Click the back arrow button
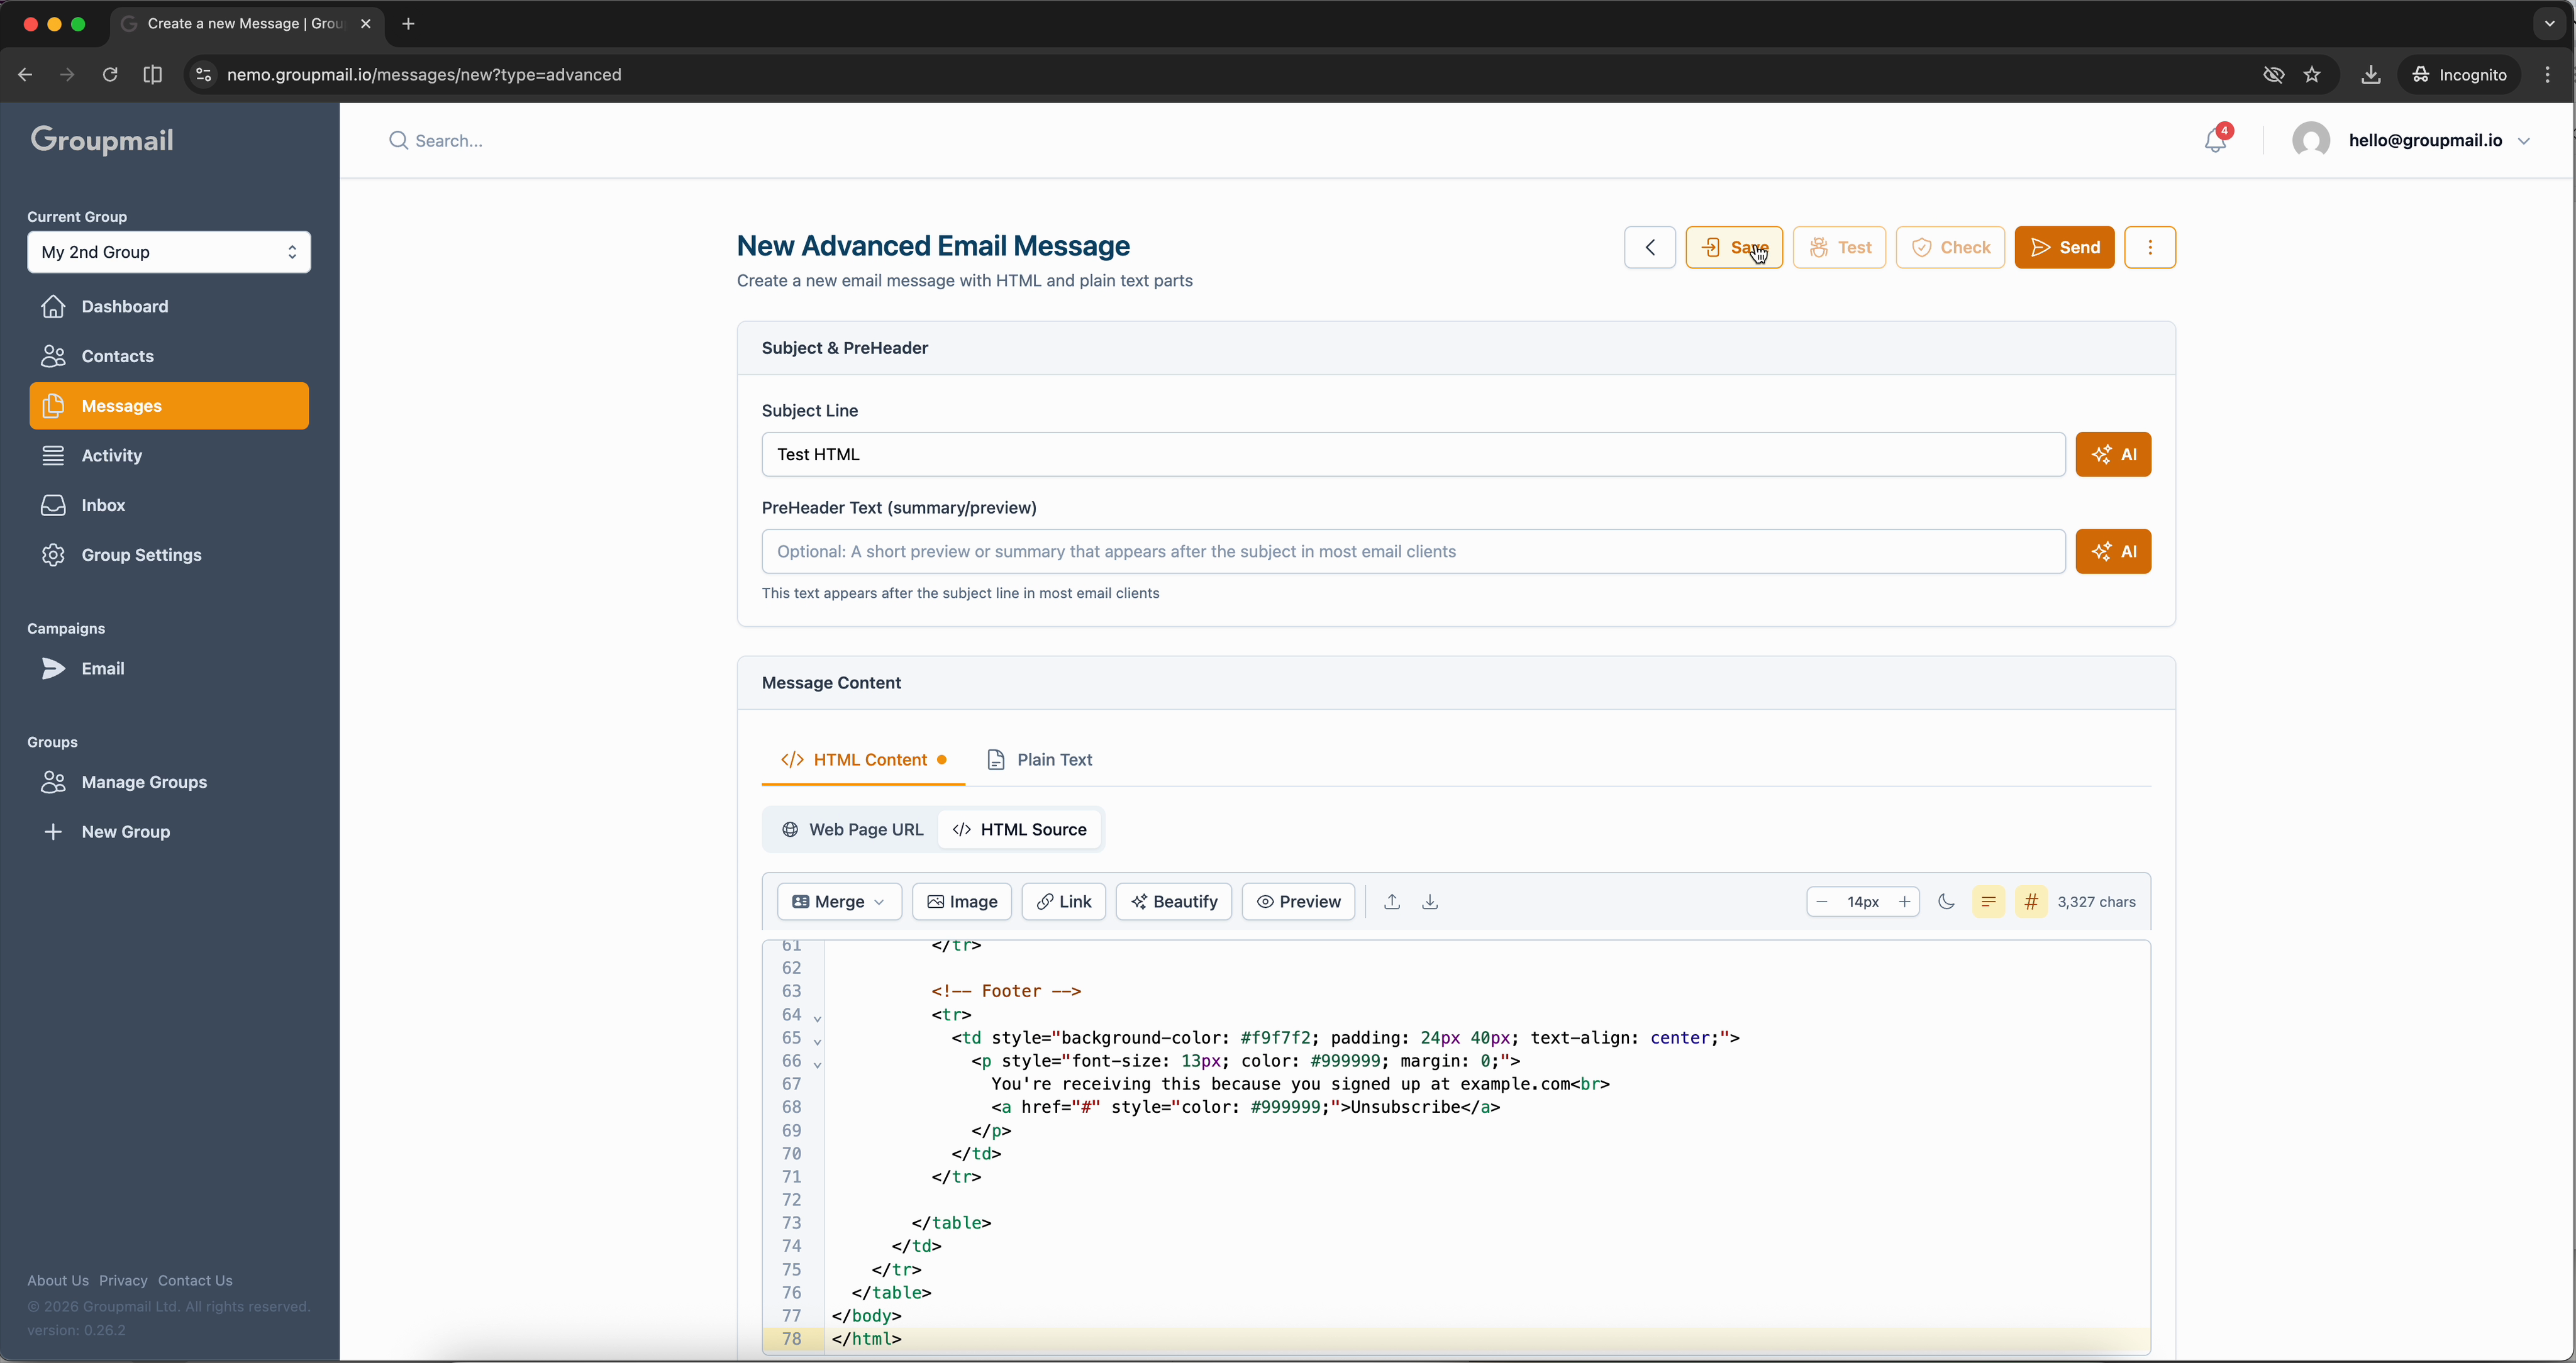2576x1363 pixels. pos(1650,247)
